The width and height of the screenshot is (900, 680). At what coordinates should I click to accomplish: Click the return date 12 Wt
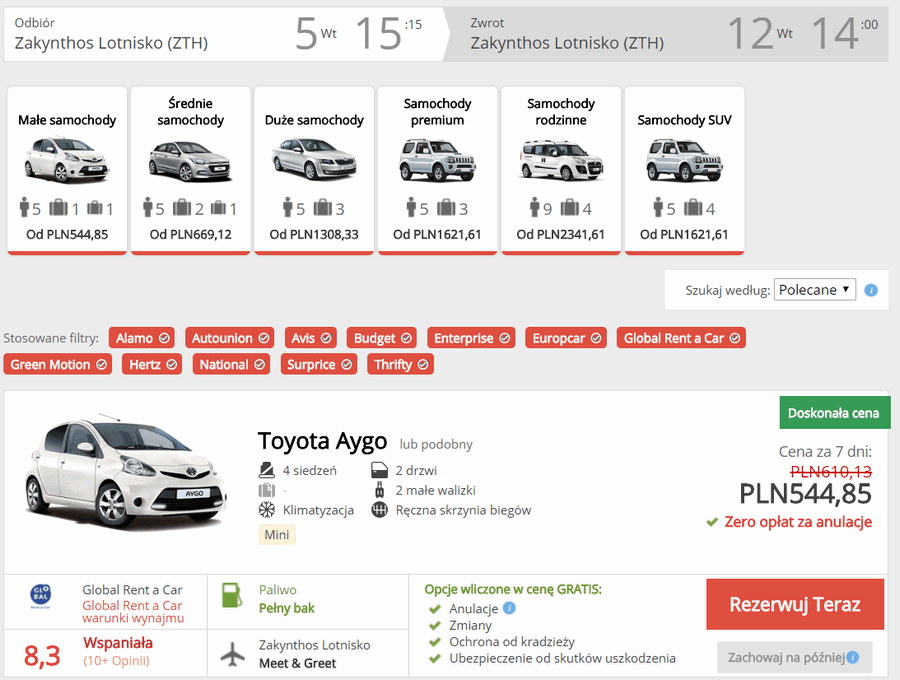click(760, 33)
